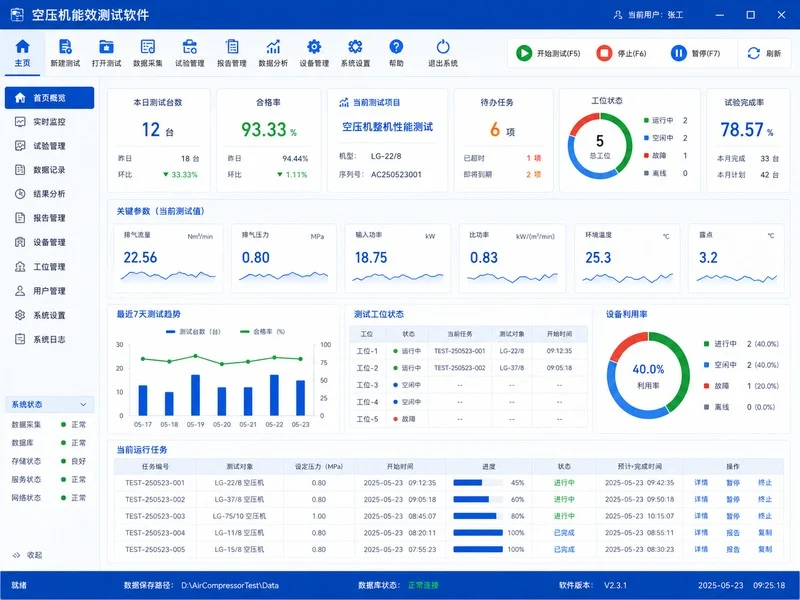
Task: Click the 露点 parameter card
Action: (x=736, y=258)
